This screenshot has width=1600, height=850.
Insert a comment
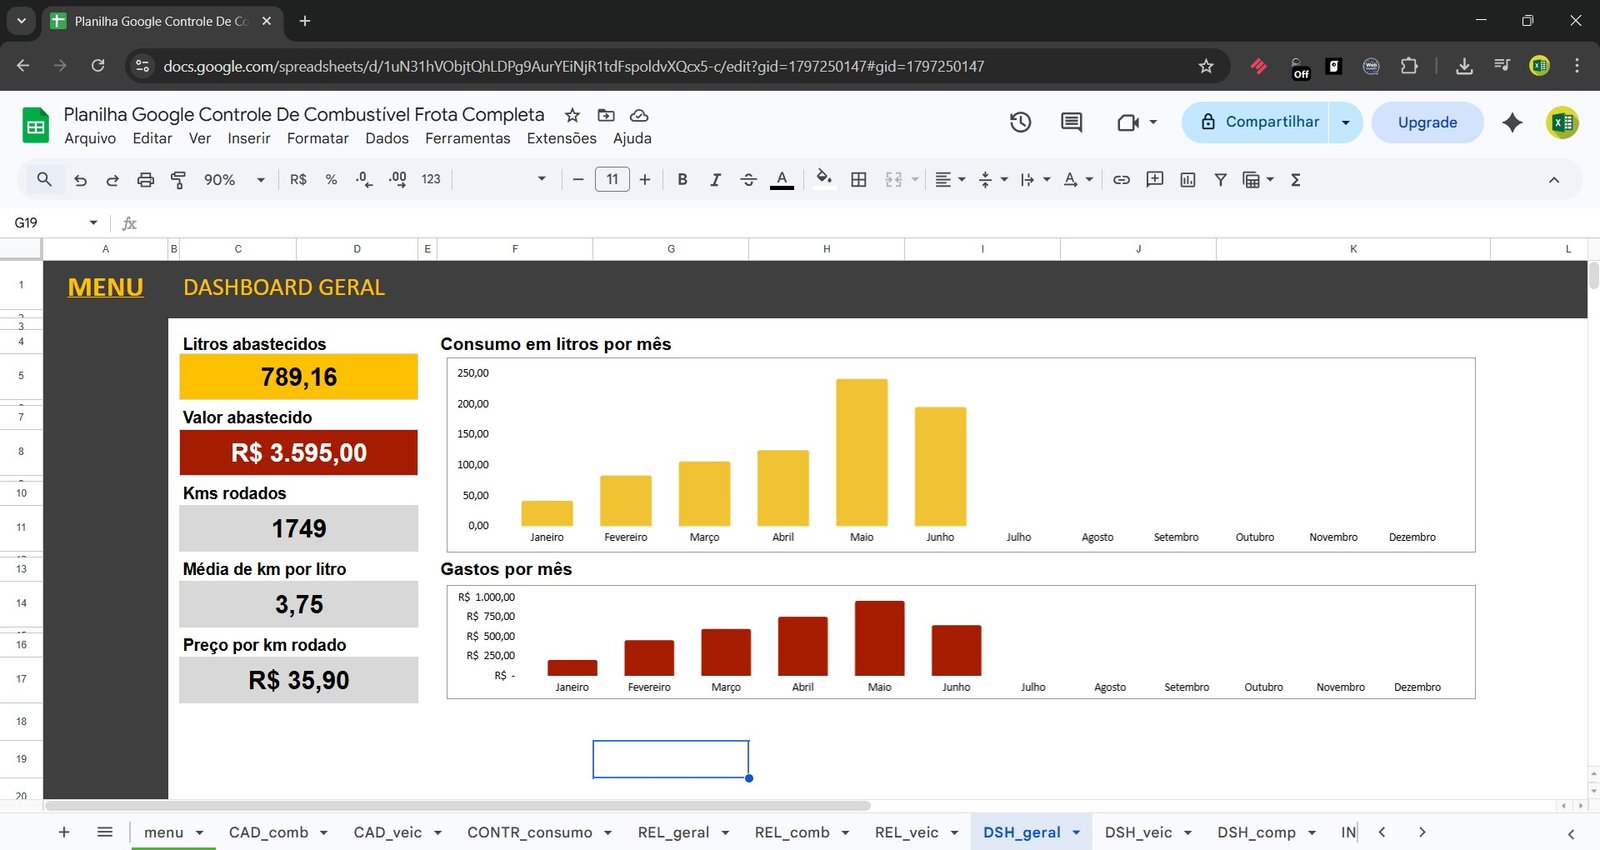pos(1154,180)
